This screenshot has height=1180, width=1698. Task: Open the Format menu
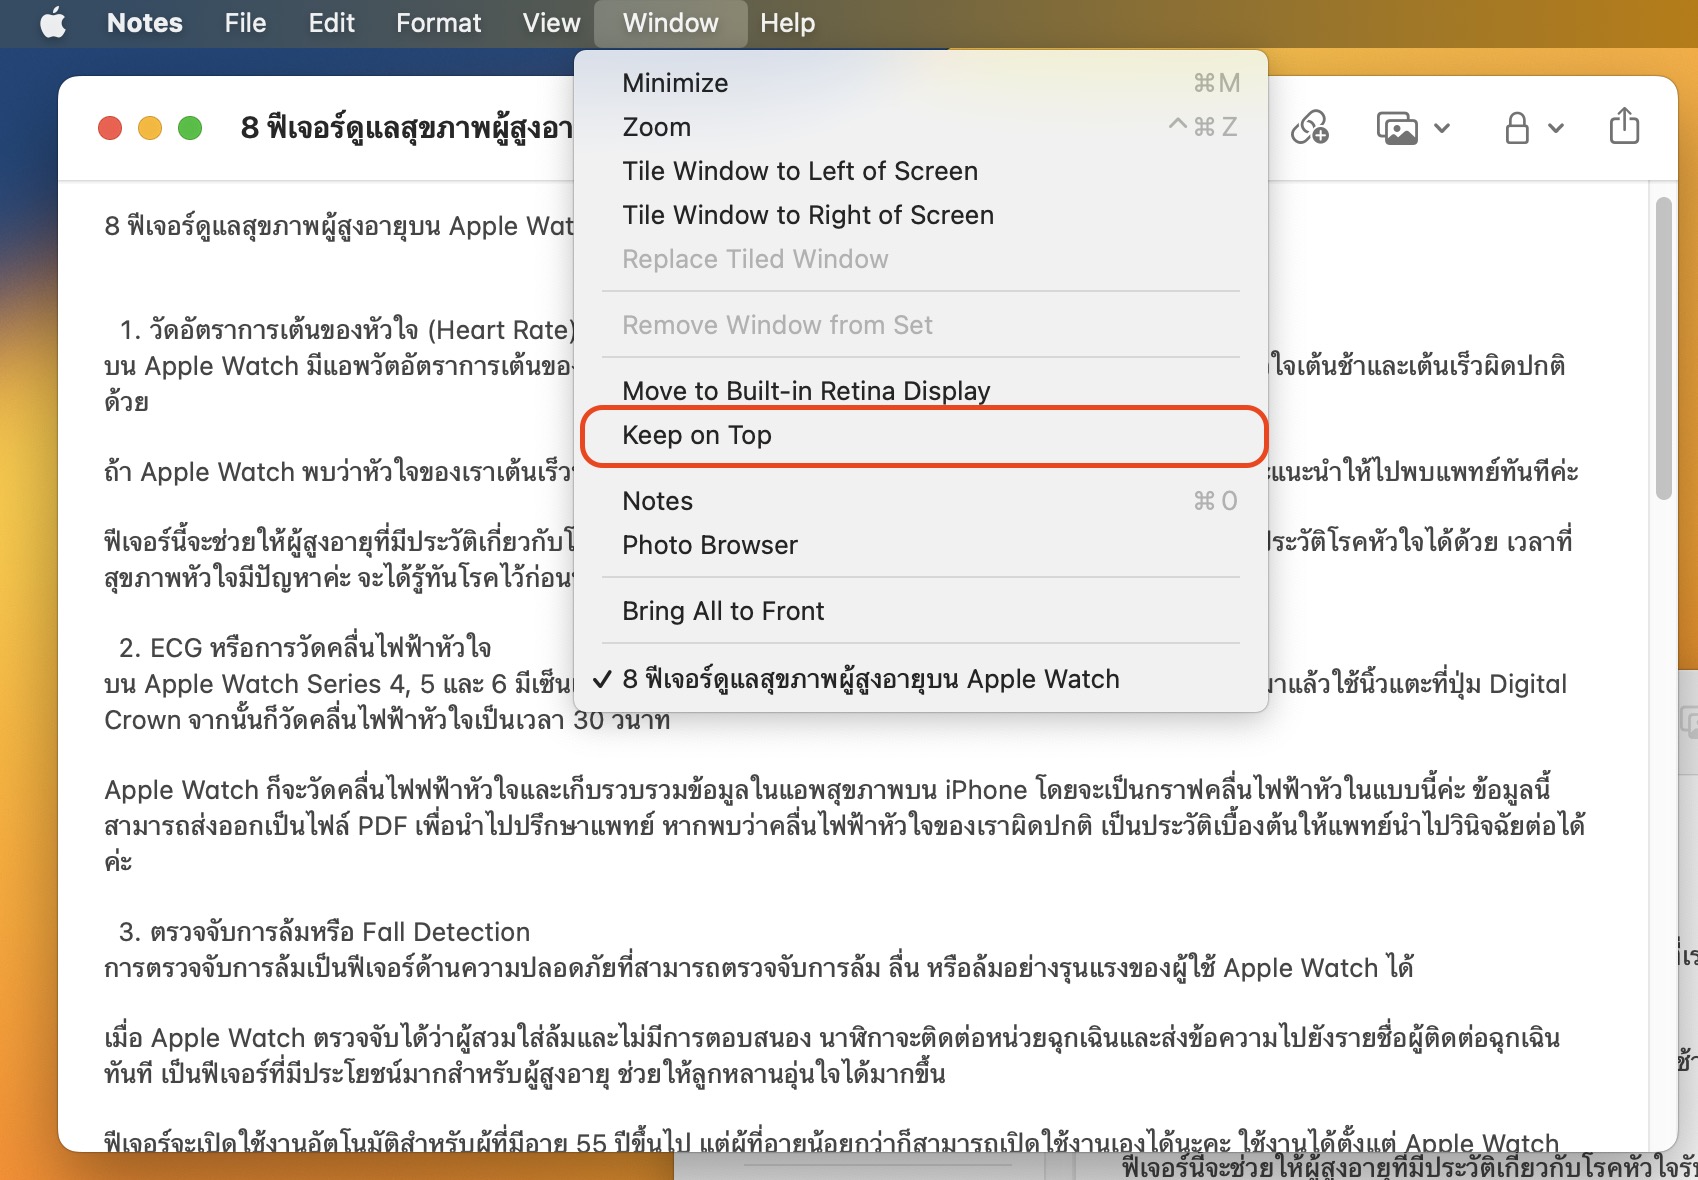click(438, 23)
